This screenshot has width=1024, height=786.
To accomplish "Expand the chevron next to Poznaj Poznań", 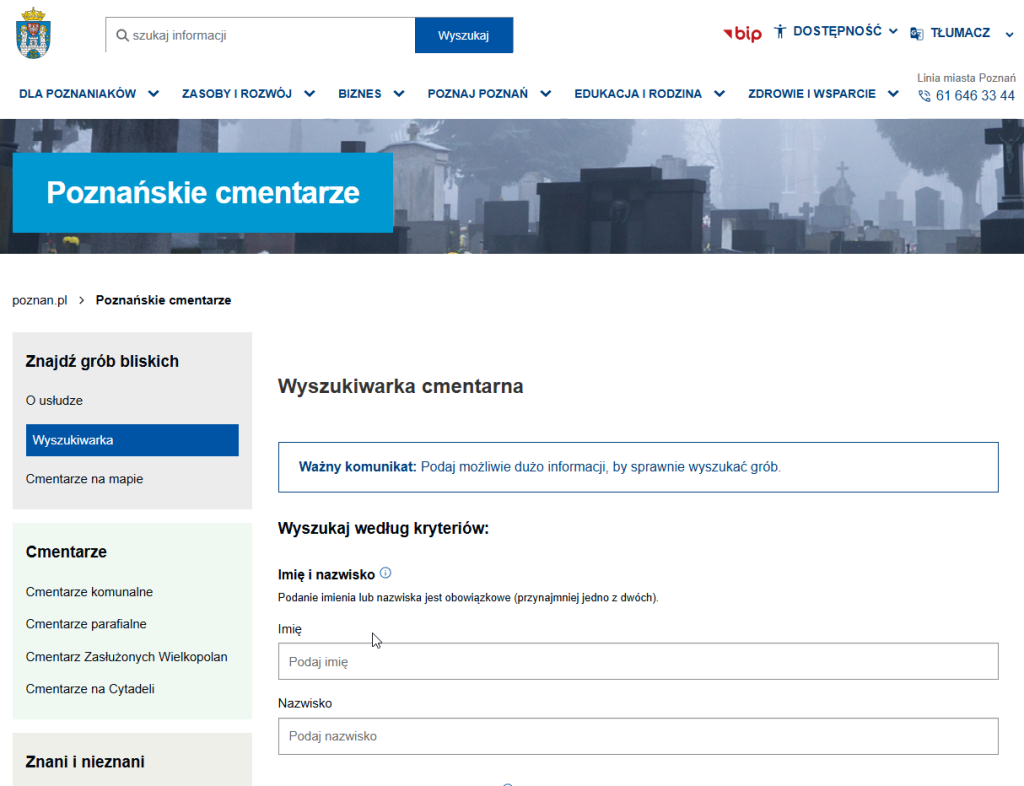I will 546,94.
